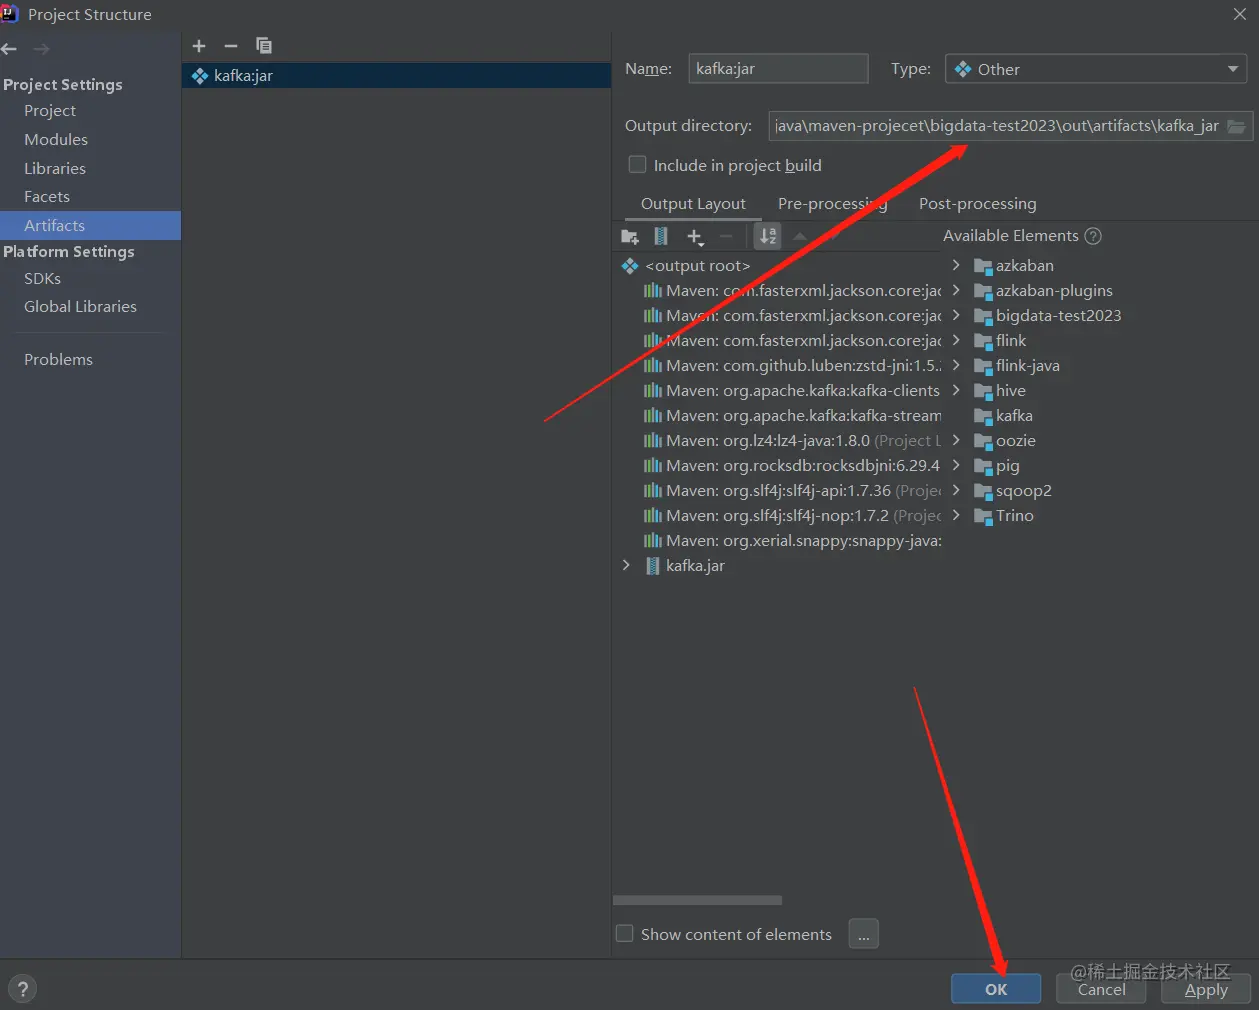The width and height of the screenshot is (1259, 1010).
Task: Click the Apply button
Action: coord(1206,989)
